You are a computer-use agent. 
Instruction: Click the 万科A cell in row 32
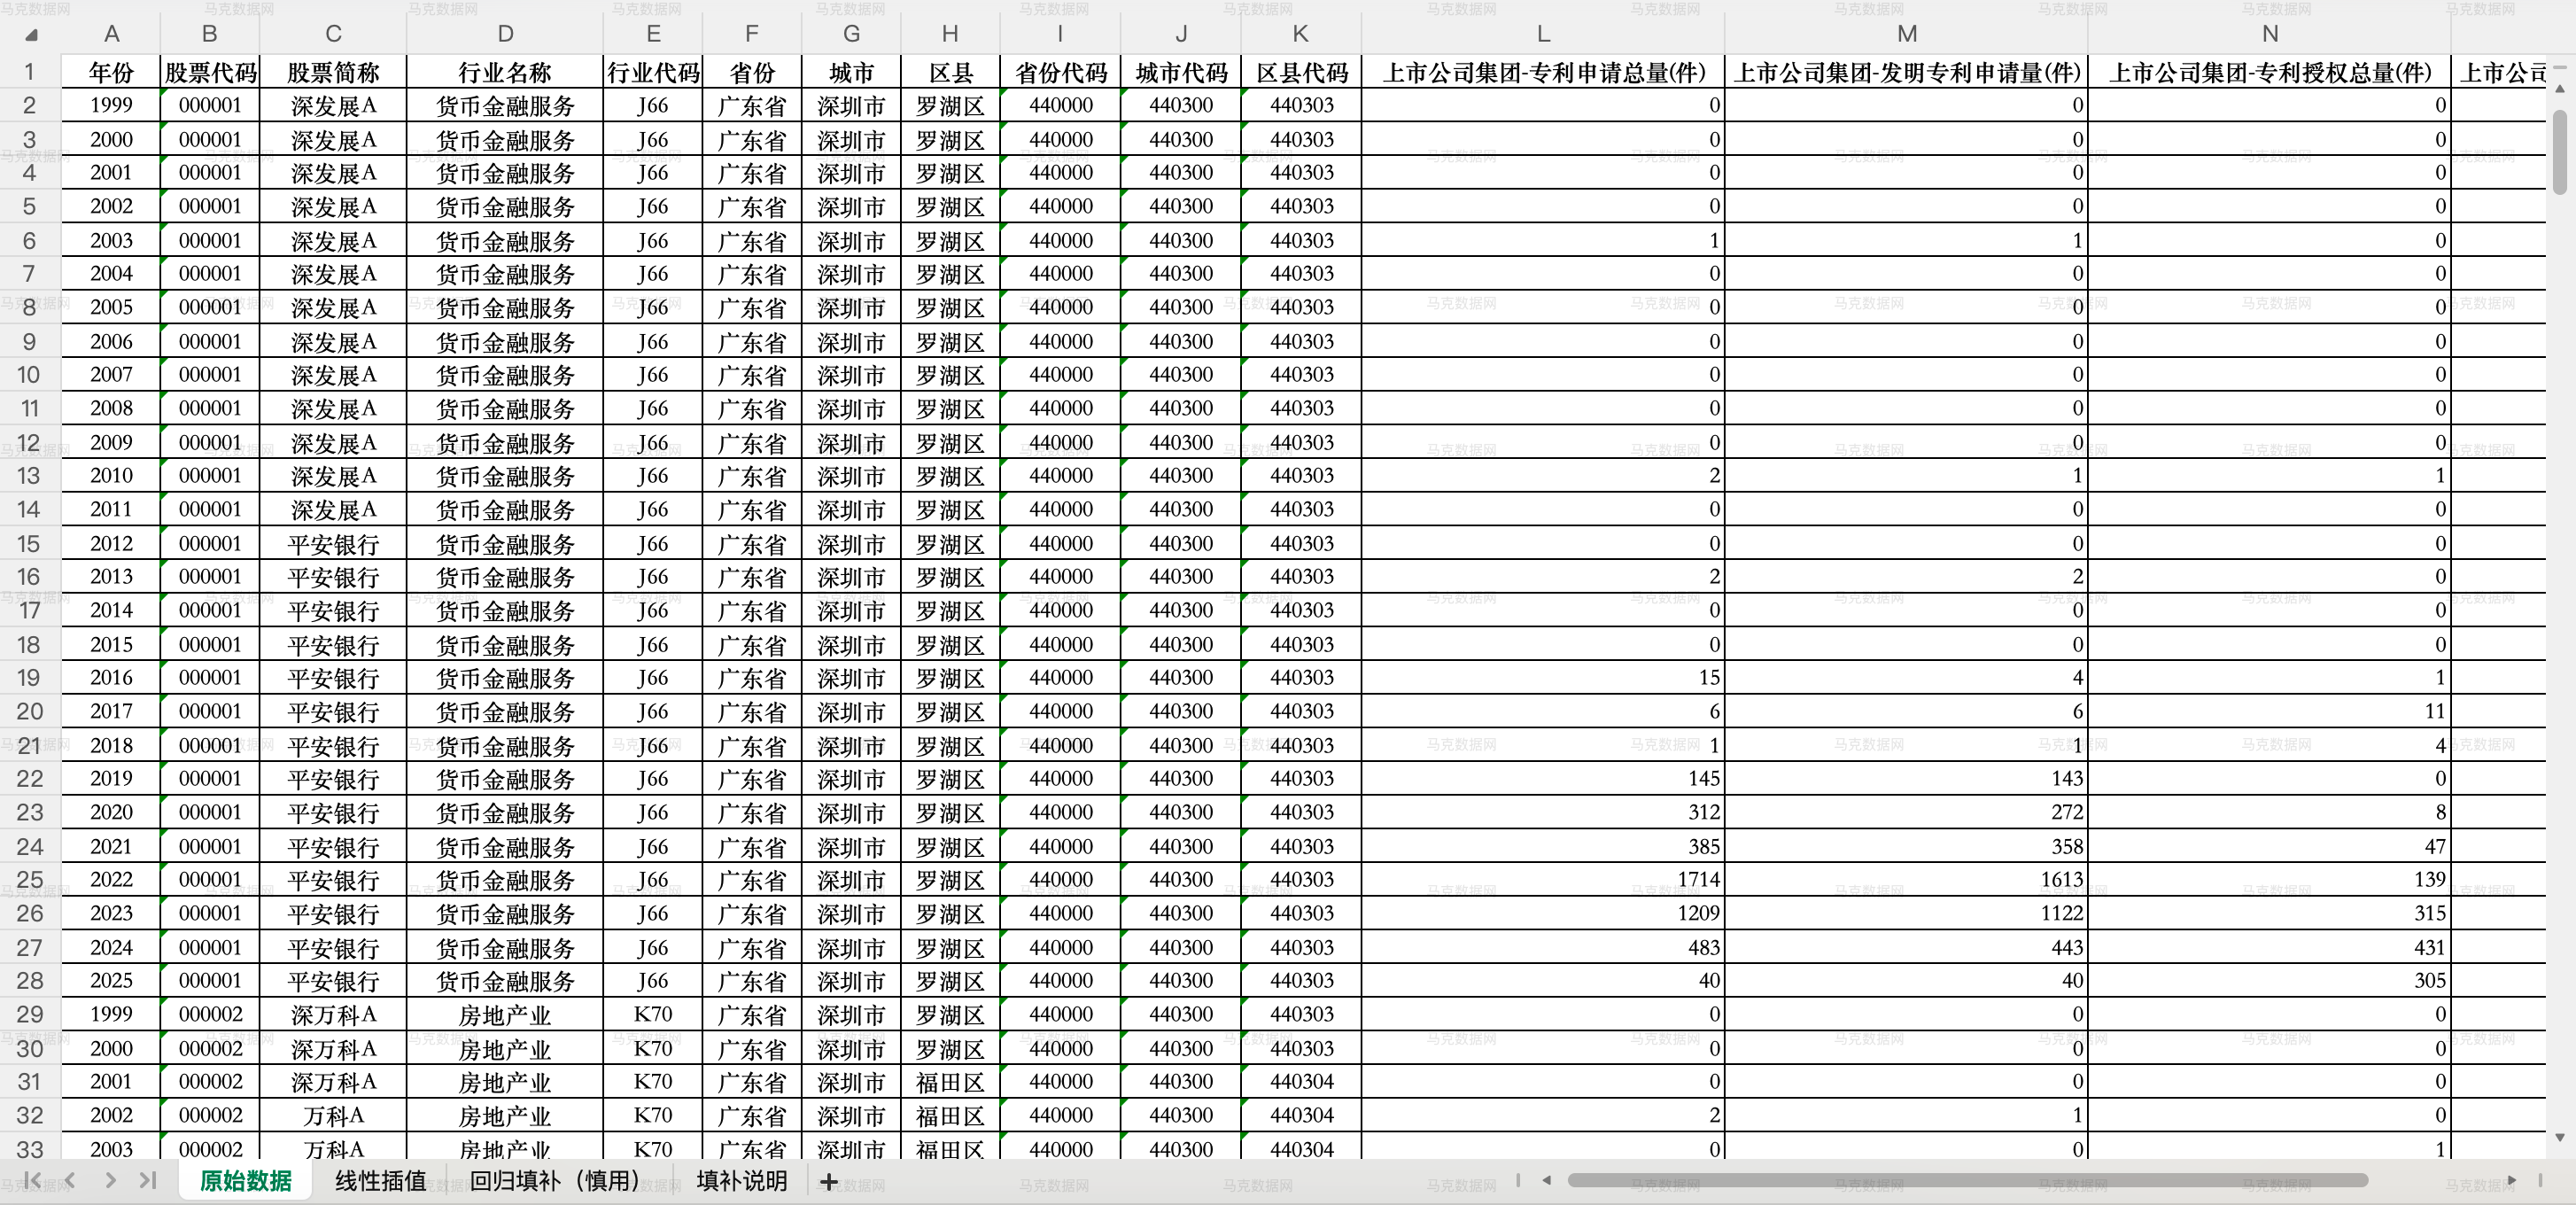point(333,1115)
